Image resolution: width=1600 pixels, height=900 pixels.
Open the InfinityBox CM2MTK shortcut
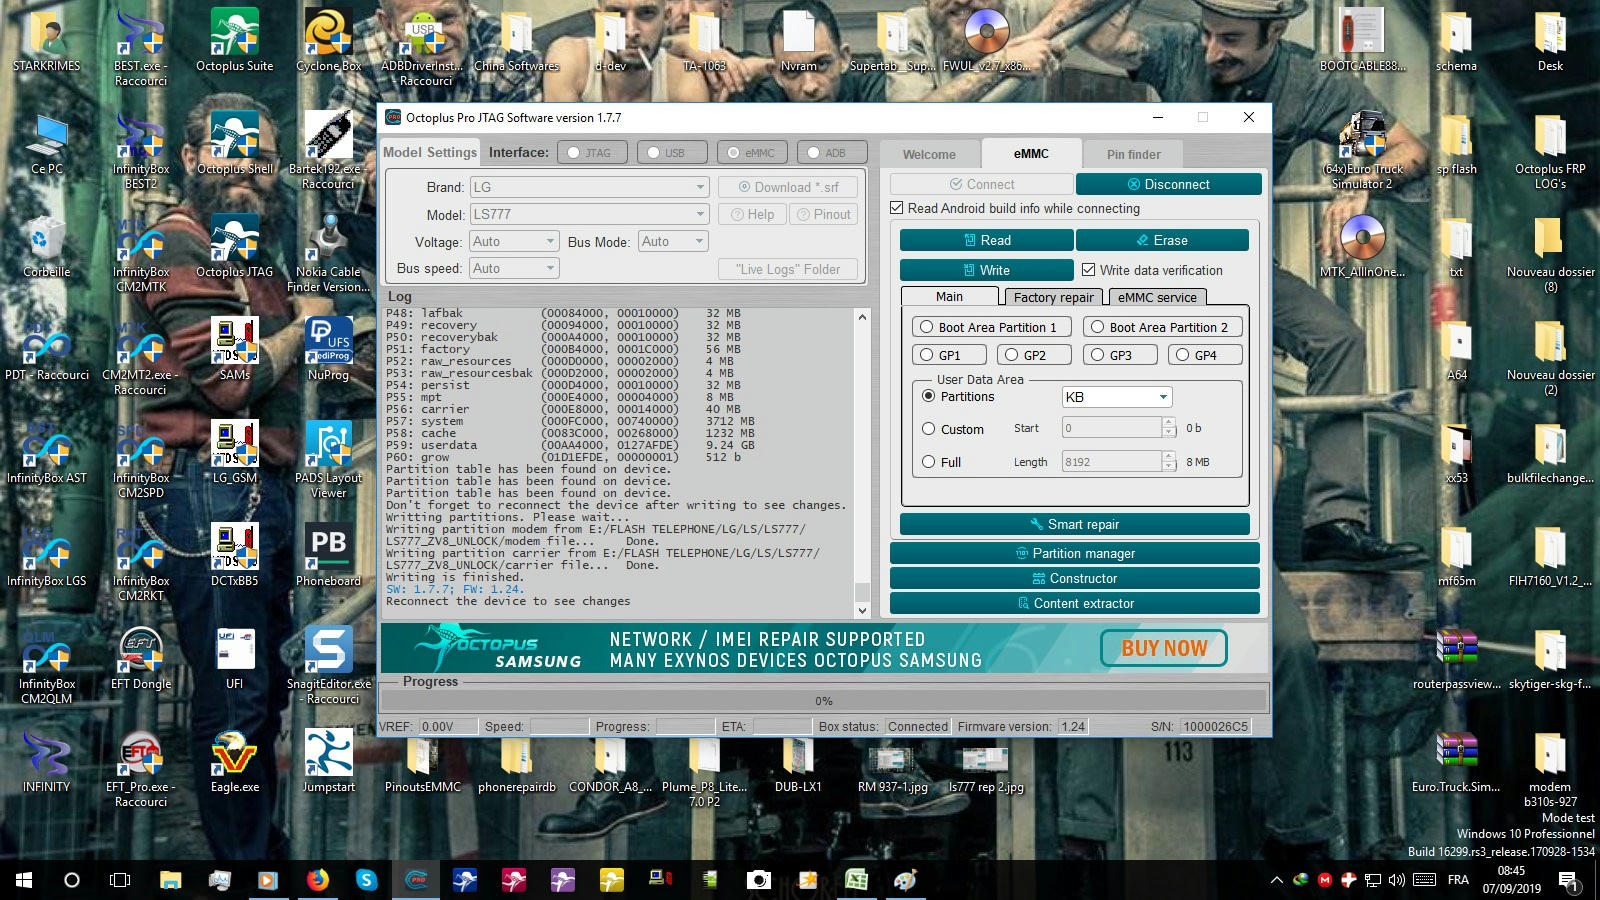coord(141,253)
